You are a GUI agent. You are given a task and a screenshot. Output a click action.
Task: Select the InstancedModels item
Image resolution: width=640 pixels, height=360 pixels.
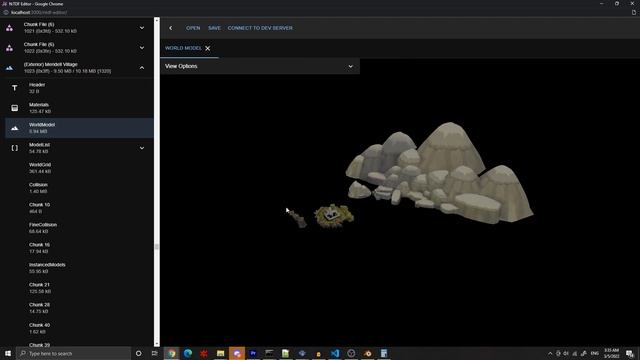pyautogui.click(x=79, y=268)
